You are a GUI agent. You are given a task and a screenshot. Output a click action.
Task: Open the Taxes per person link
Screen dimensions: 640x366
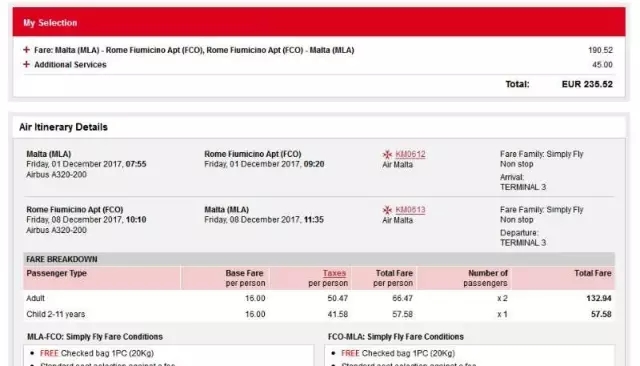click(334, 273)
